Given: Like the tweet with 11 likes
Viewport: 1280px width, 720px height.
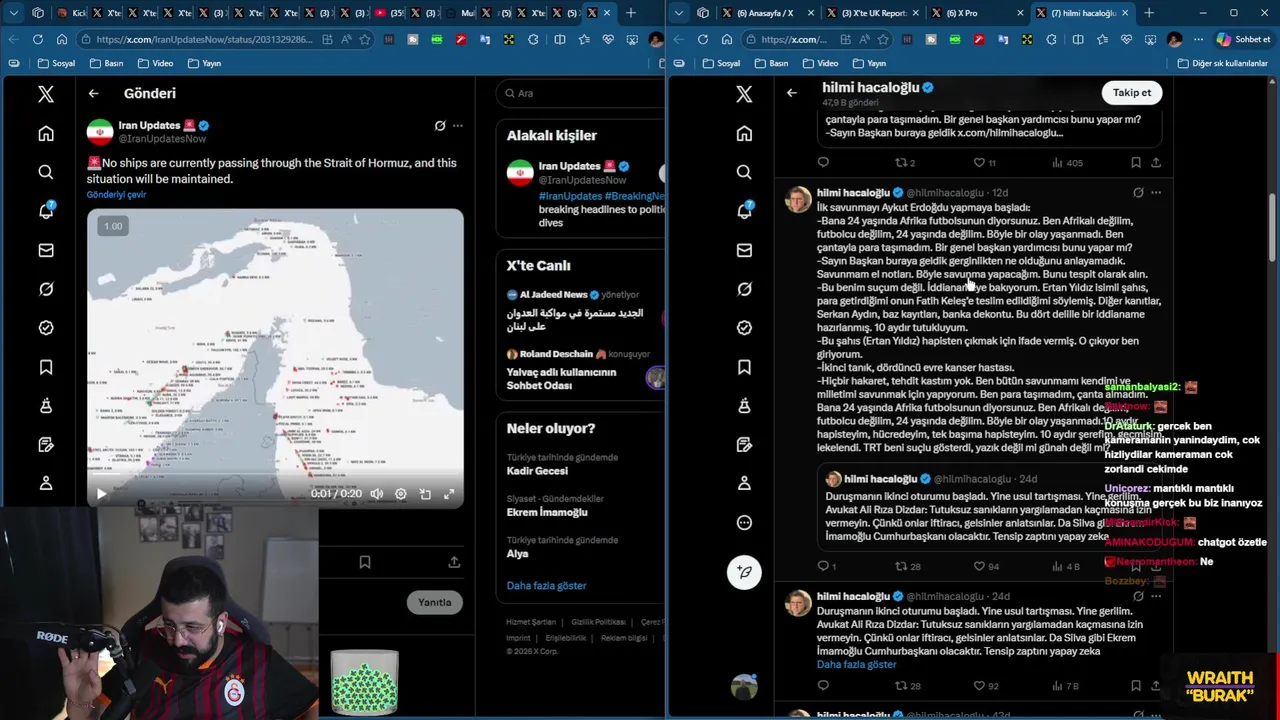Looking at the screenshot, I should [984, 162].
